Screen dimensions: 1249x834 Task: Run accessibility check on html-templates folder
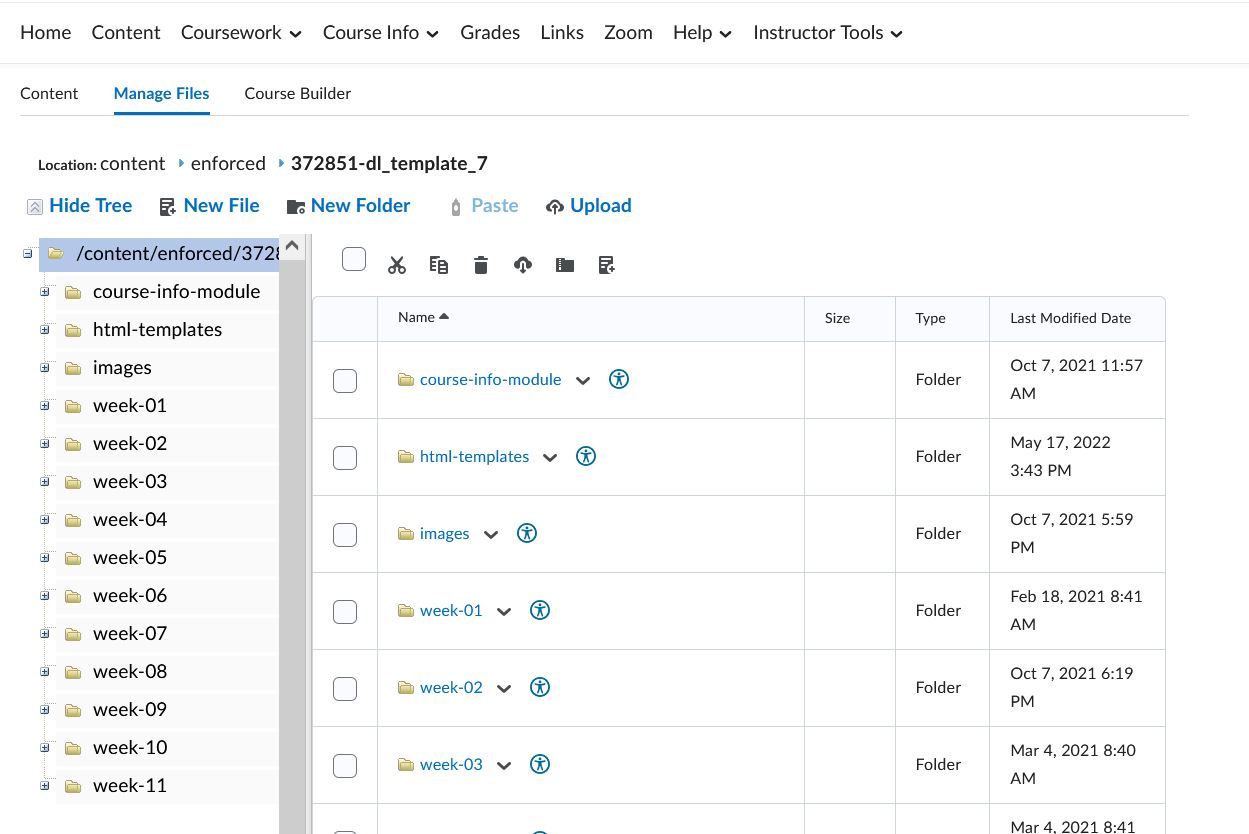[586, 455]
